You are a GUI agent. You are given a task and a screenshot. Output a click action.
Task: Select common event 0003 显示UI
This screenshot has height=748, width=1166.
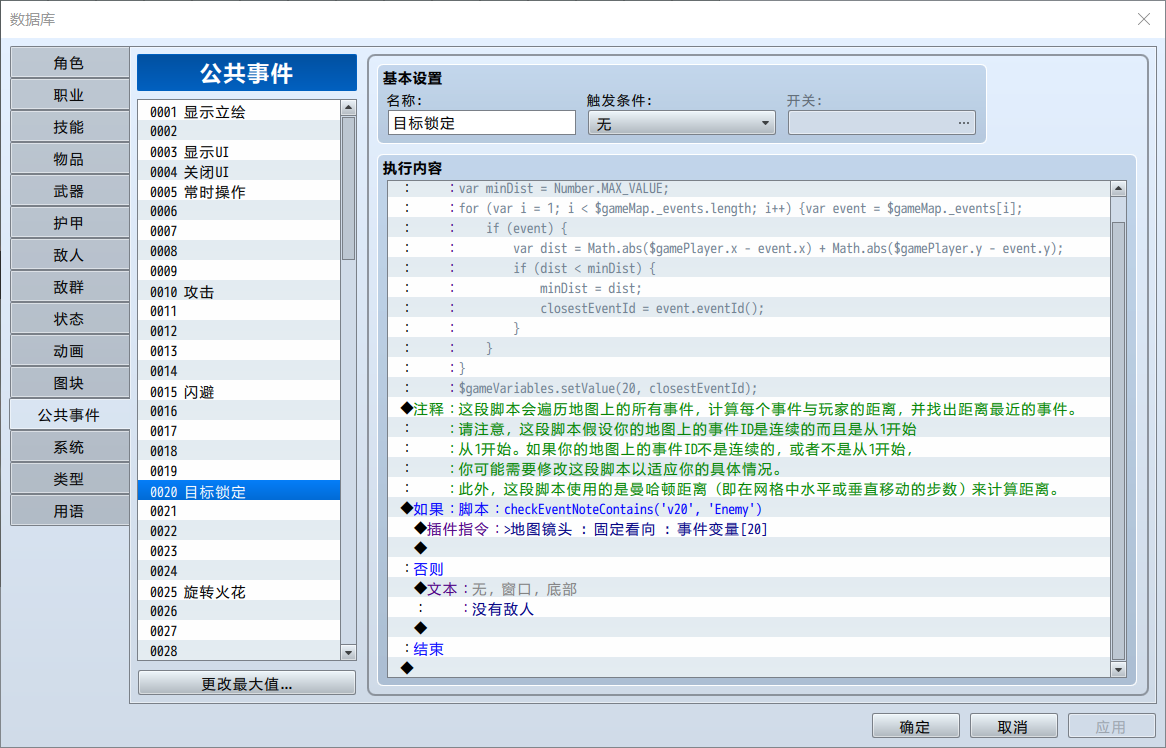pyautogui.click(x=239, y=152)
